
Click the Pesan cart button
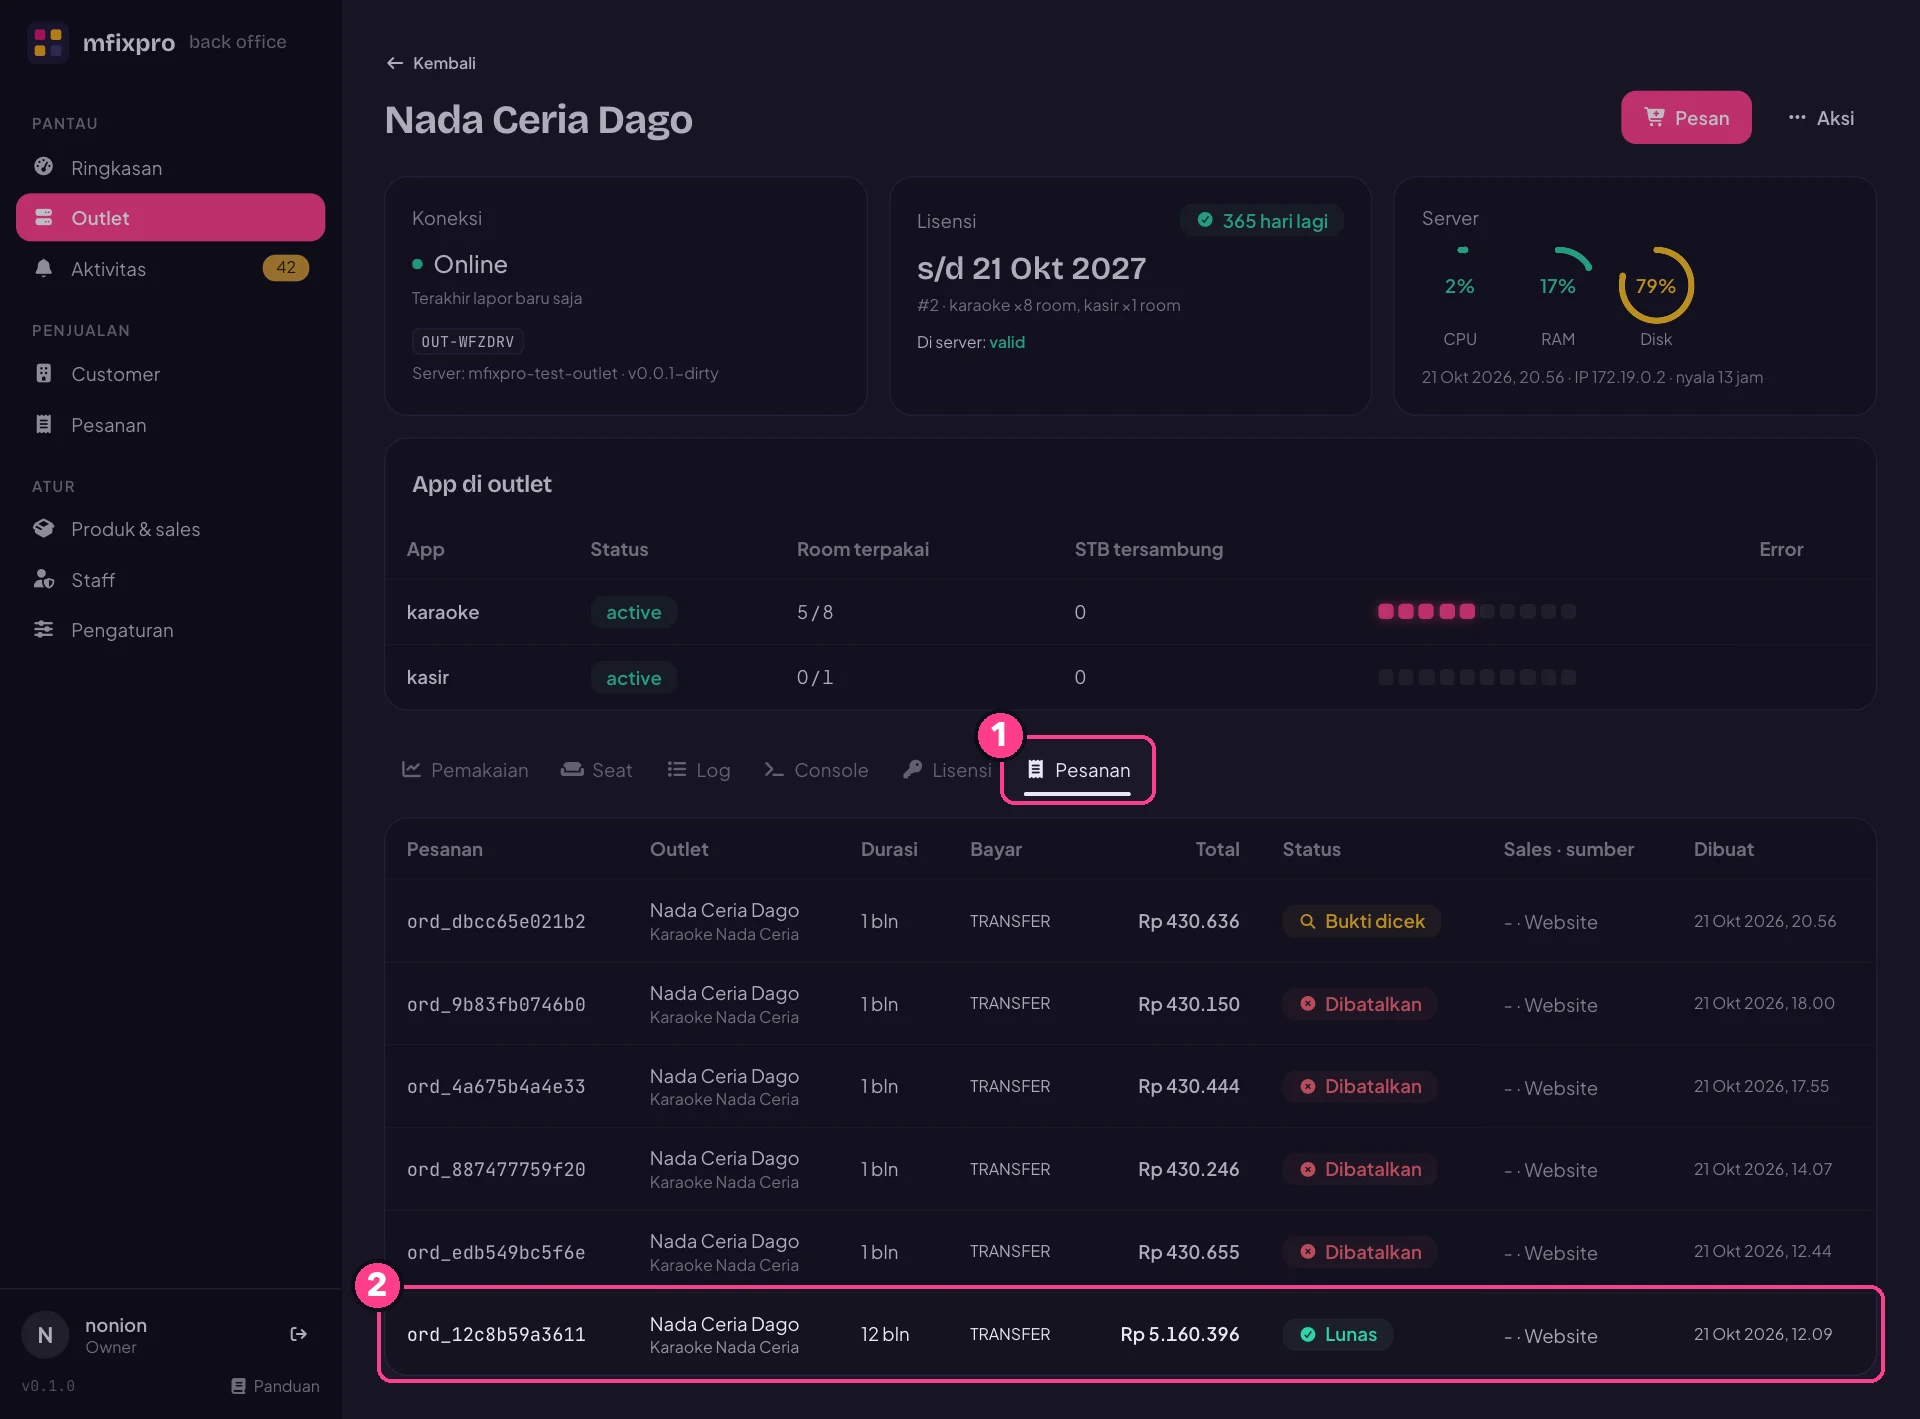[x=1686, y=118]
